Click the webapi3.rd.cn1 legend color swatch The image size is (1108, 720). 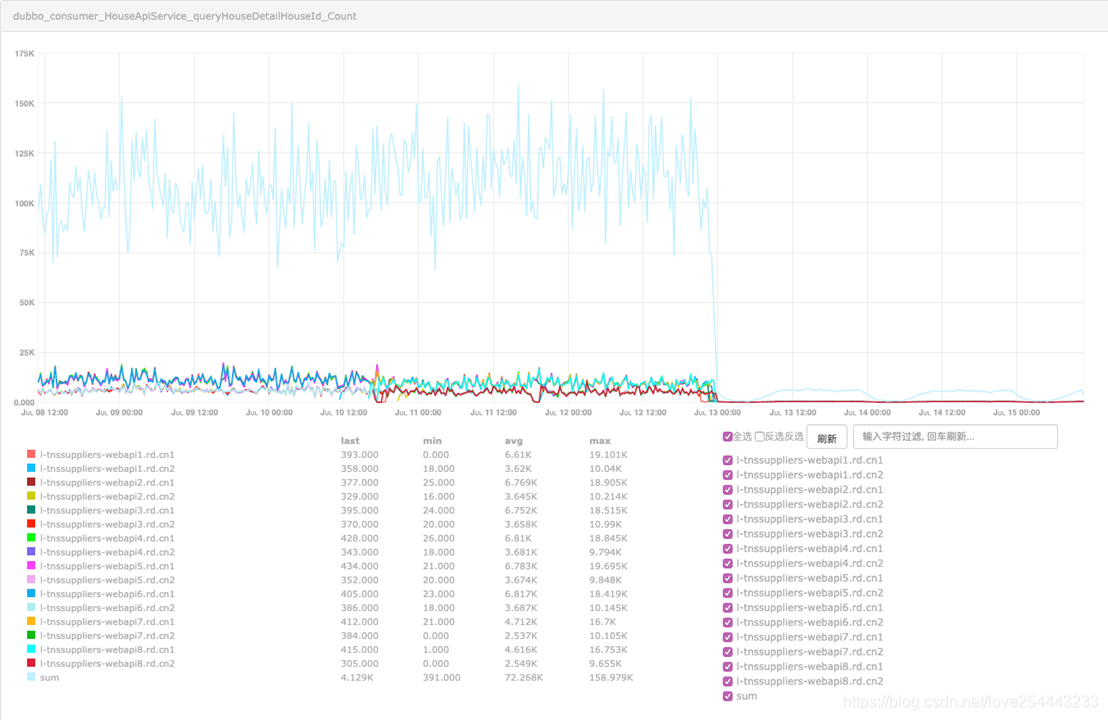(x=31, y=510)
